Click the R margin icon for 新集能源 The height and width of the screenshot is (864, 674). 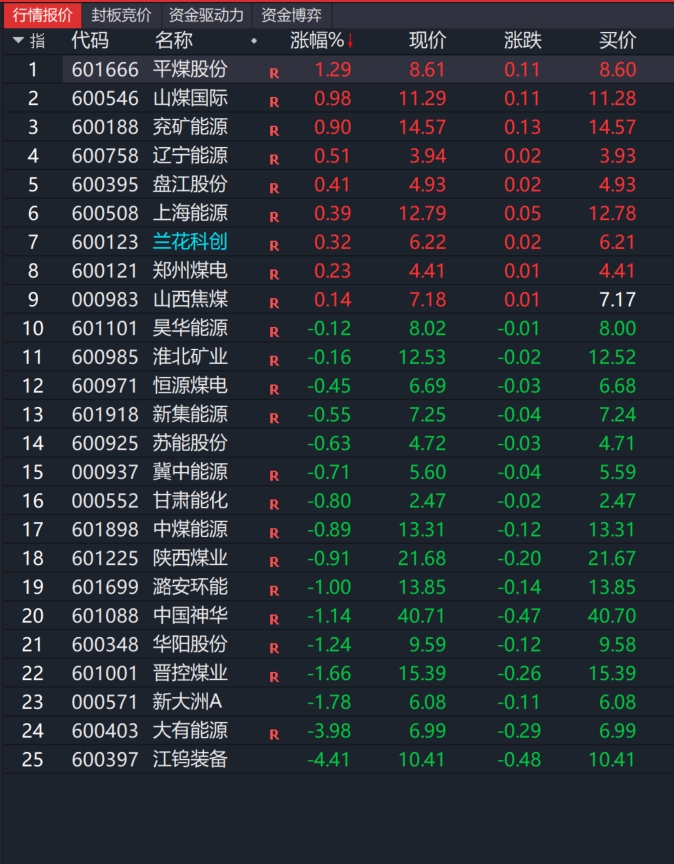tap(274, 418)
